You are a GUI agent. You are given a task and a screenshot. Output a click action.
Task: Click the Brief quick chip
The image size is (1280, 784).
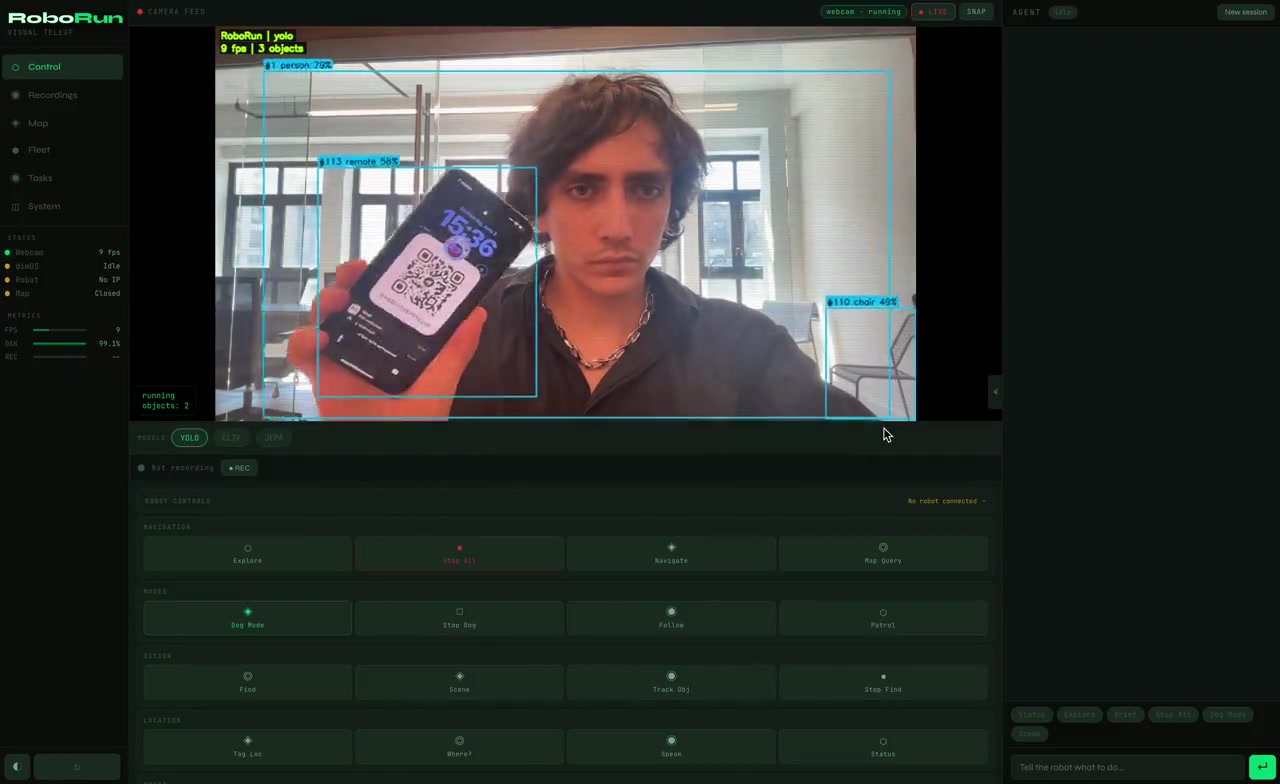point(1125,715)
